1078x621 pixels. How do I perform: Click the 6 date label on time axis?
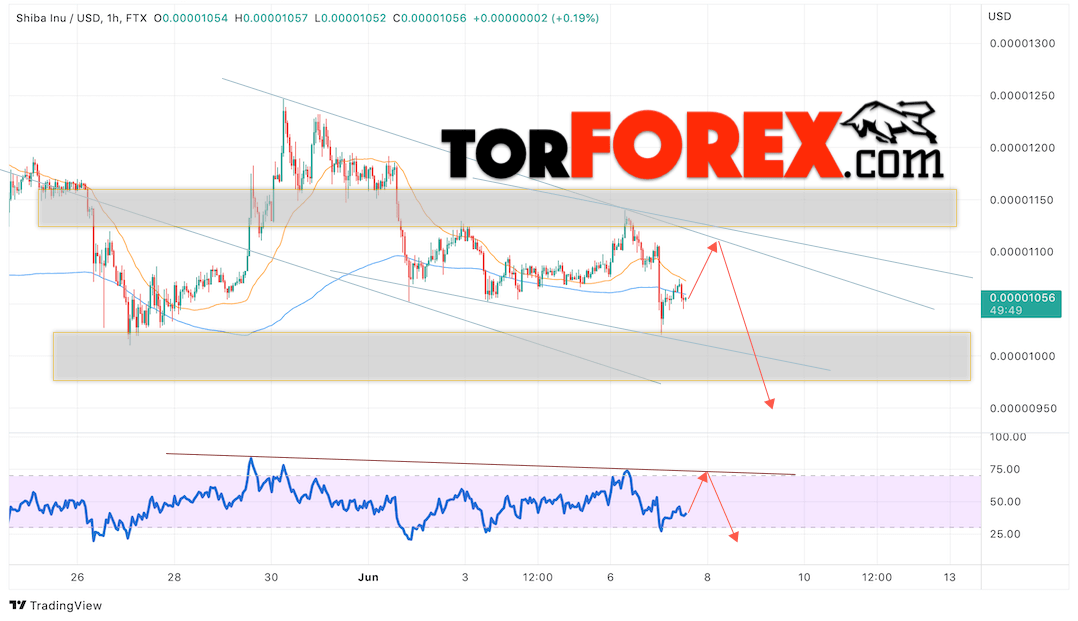click(x=610, y=577)
